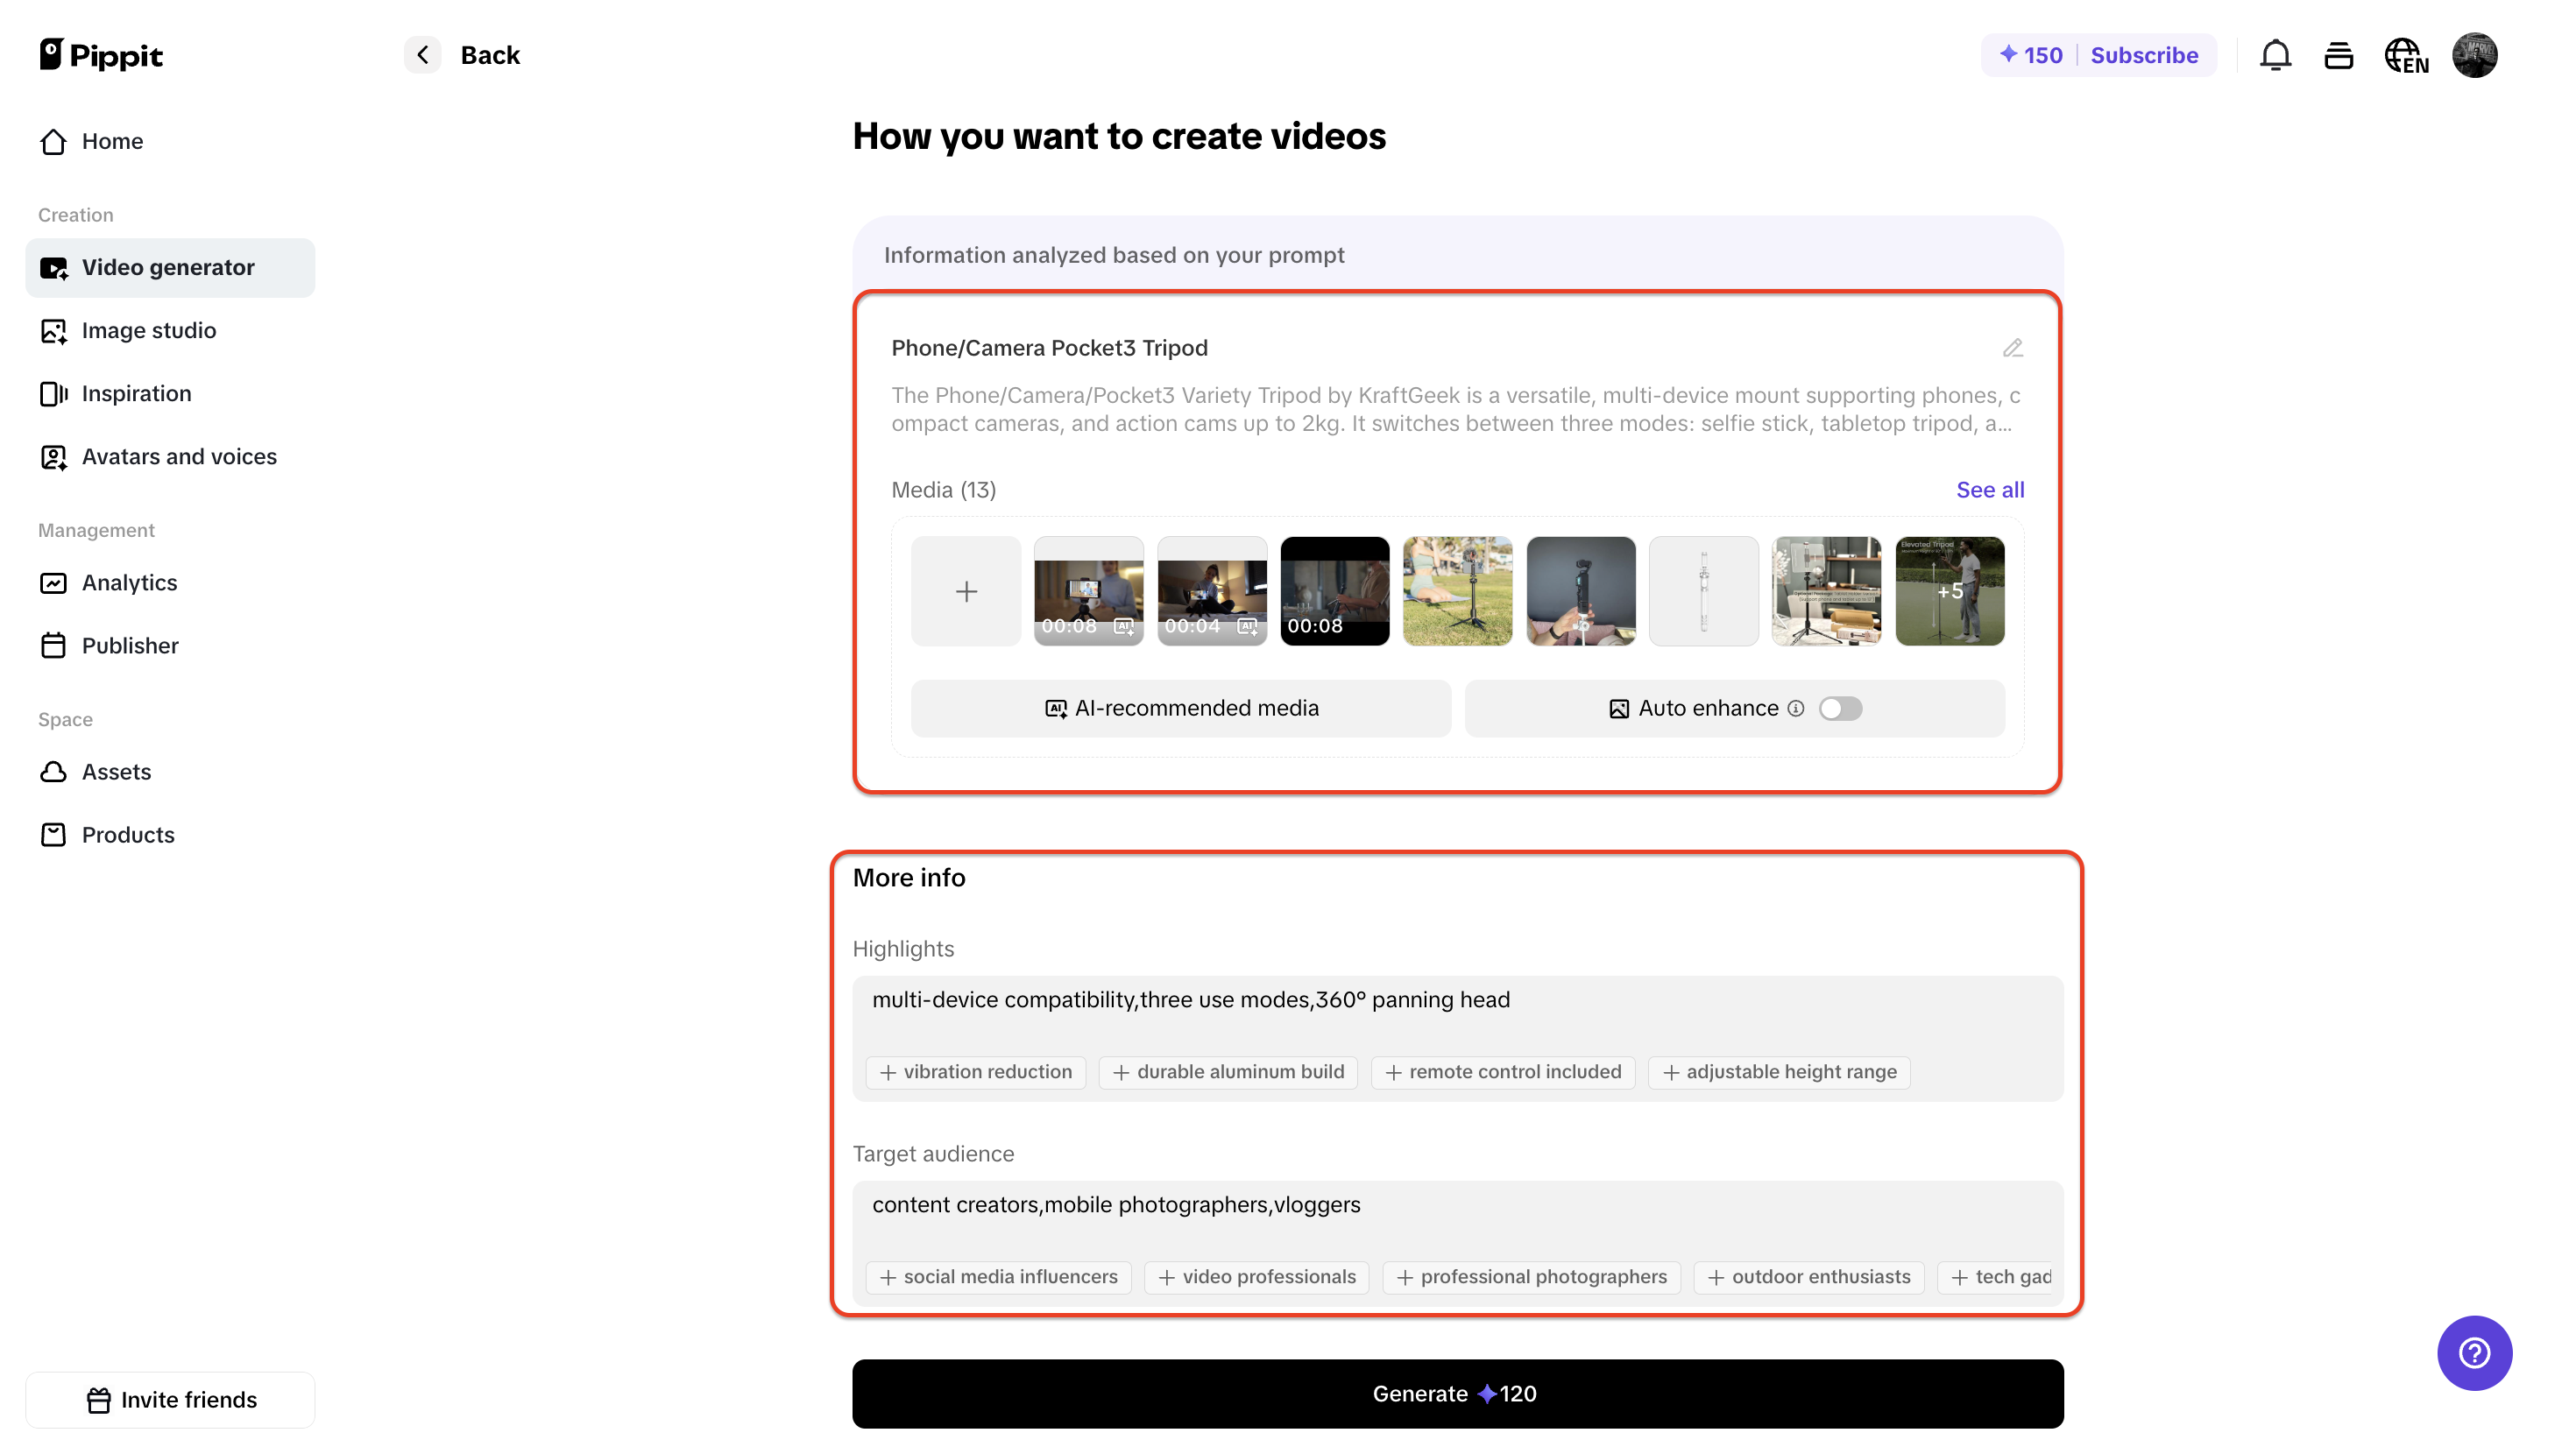Expand the +5 thumbnail to view more media
2576x1454 pixels.
pyautogui.click(x=1948, y=591)
